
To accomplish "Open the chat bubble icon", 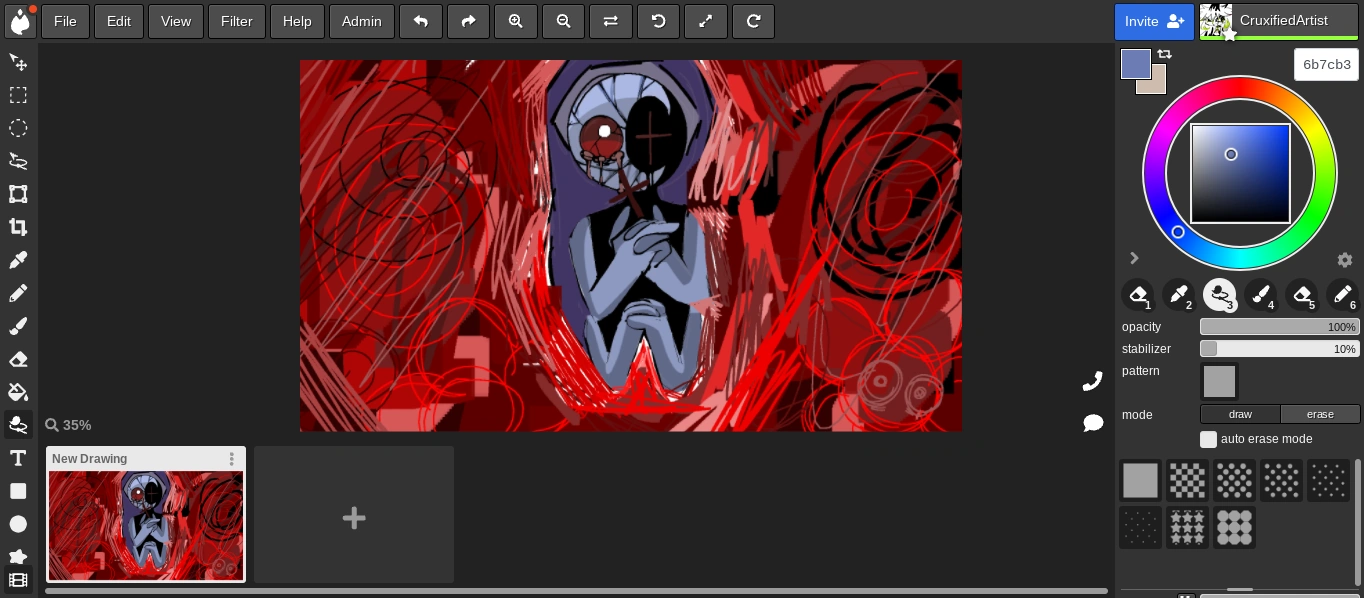I will [1093, 423].
